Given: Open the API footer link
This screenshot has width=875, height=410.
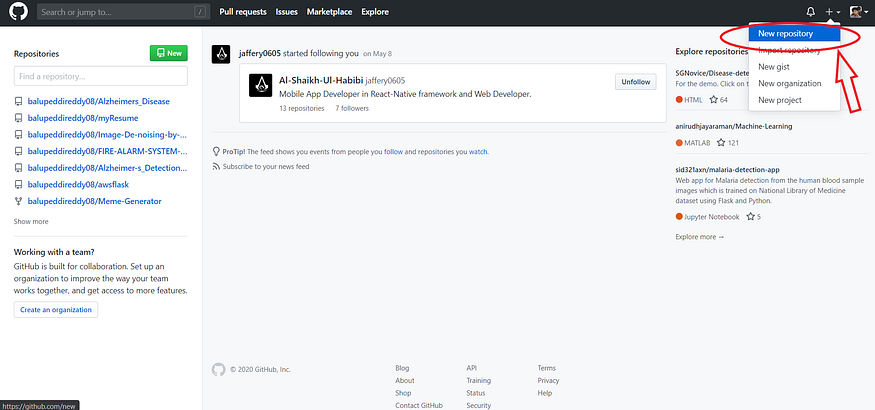Looking at the screenshot, I should [x=472, y=368].
